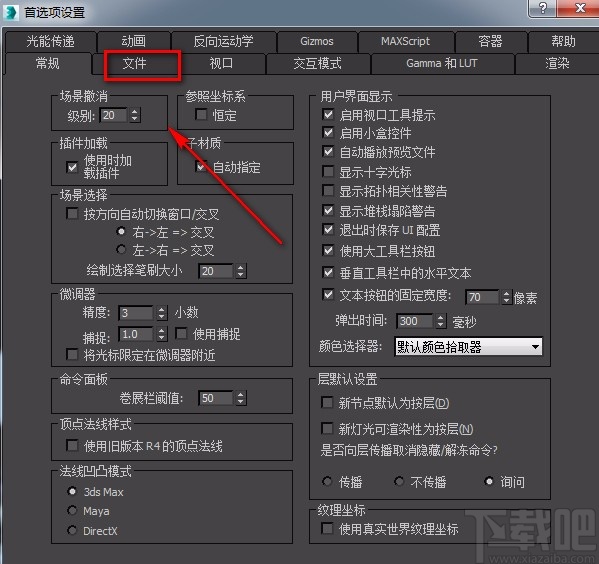
Task: Toggle 文本按钮的固定宽度 checkbox
Action: (x=328, y=294)
